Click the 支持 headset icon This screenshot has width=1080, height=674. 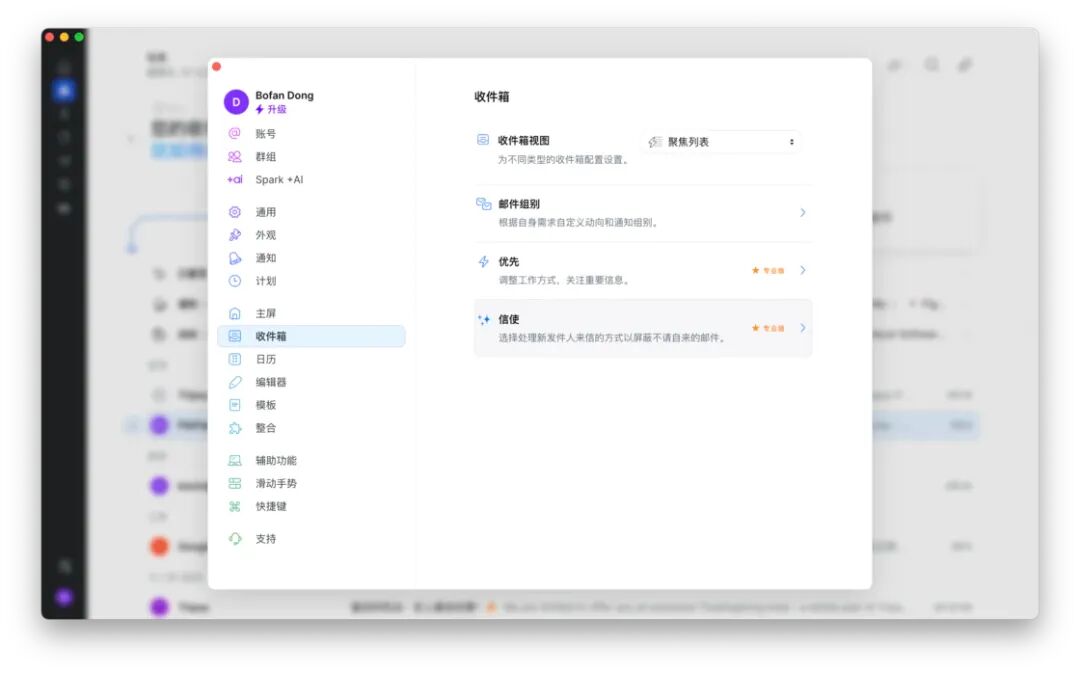point(235,539)
